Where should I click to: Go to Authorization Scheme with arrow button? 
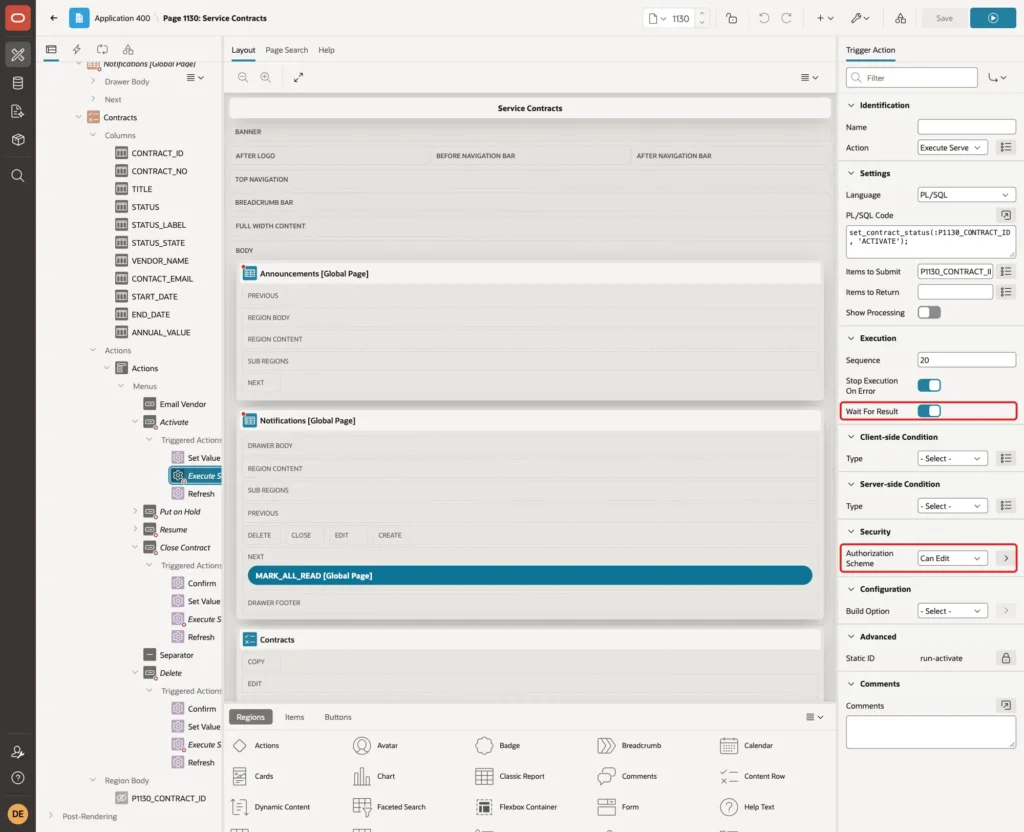point(1006,558)
